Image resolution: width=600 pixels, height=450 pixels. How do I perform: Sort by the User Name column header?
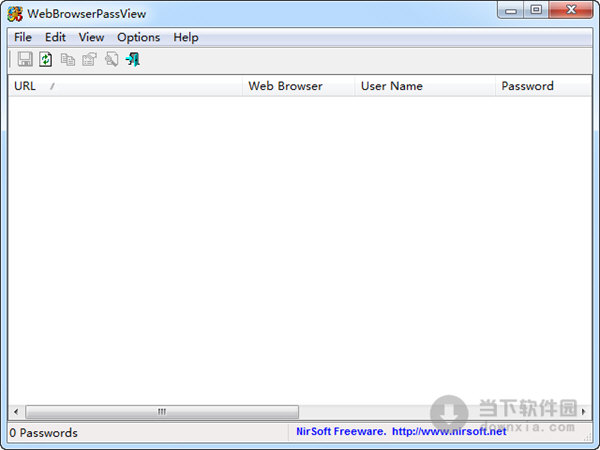click(425, 86)
